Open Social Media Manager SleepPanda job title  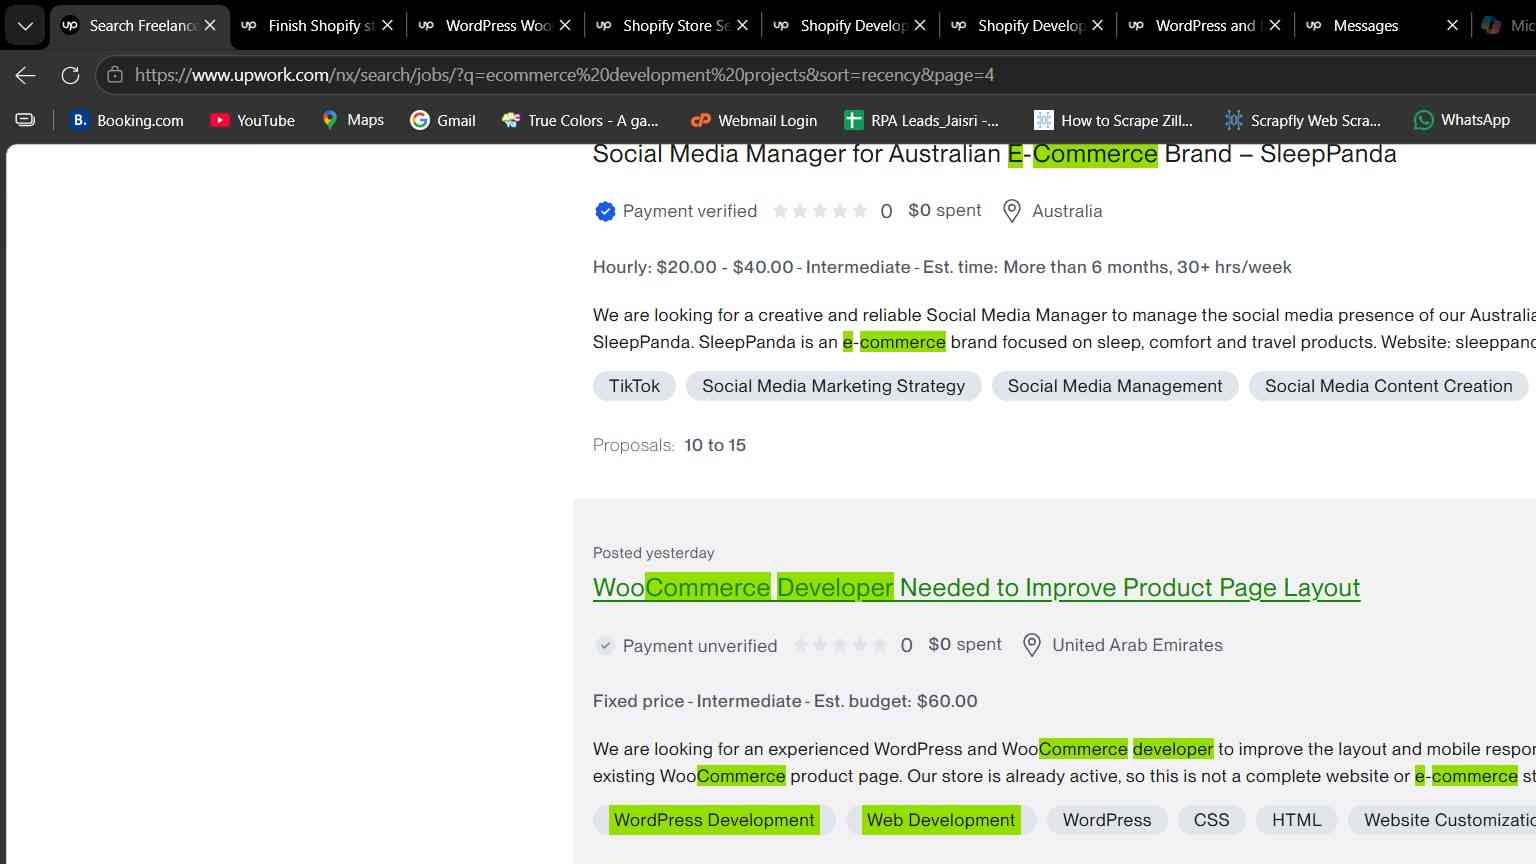tap(994, 154)
